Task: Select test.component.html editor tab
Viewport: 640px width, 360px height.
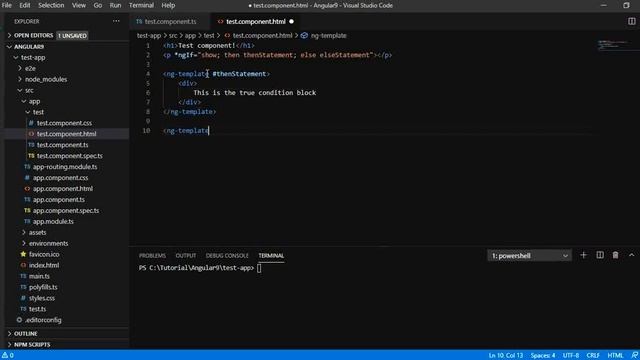Action: pos(256,21)
